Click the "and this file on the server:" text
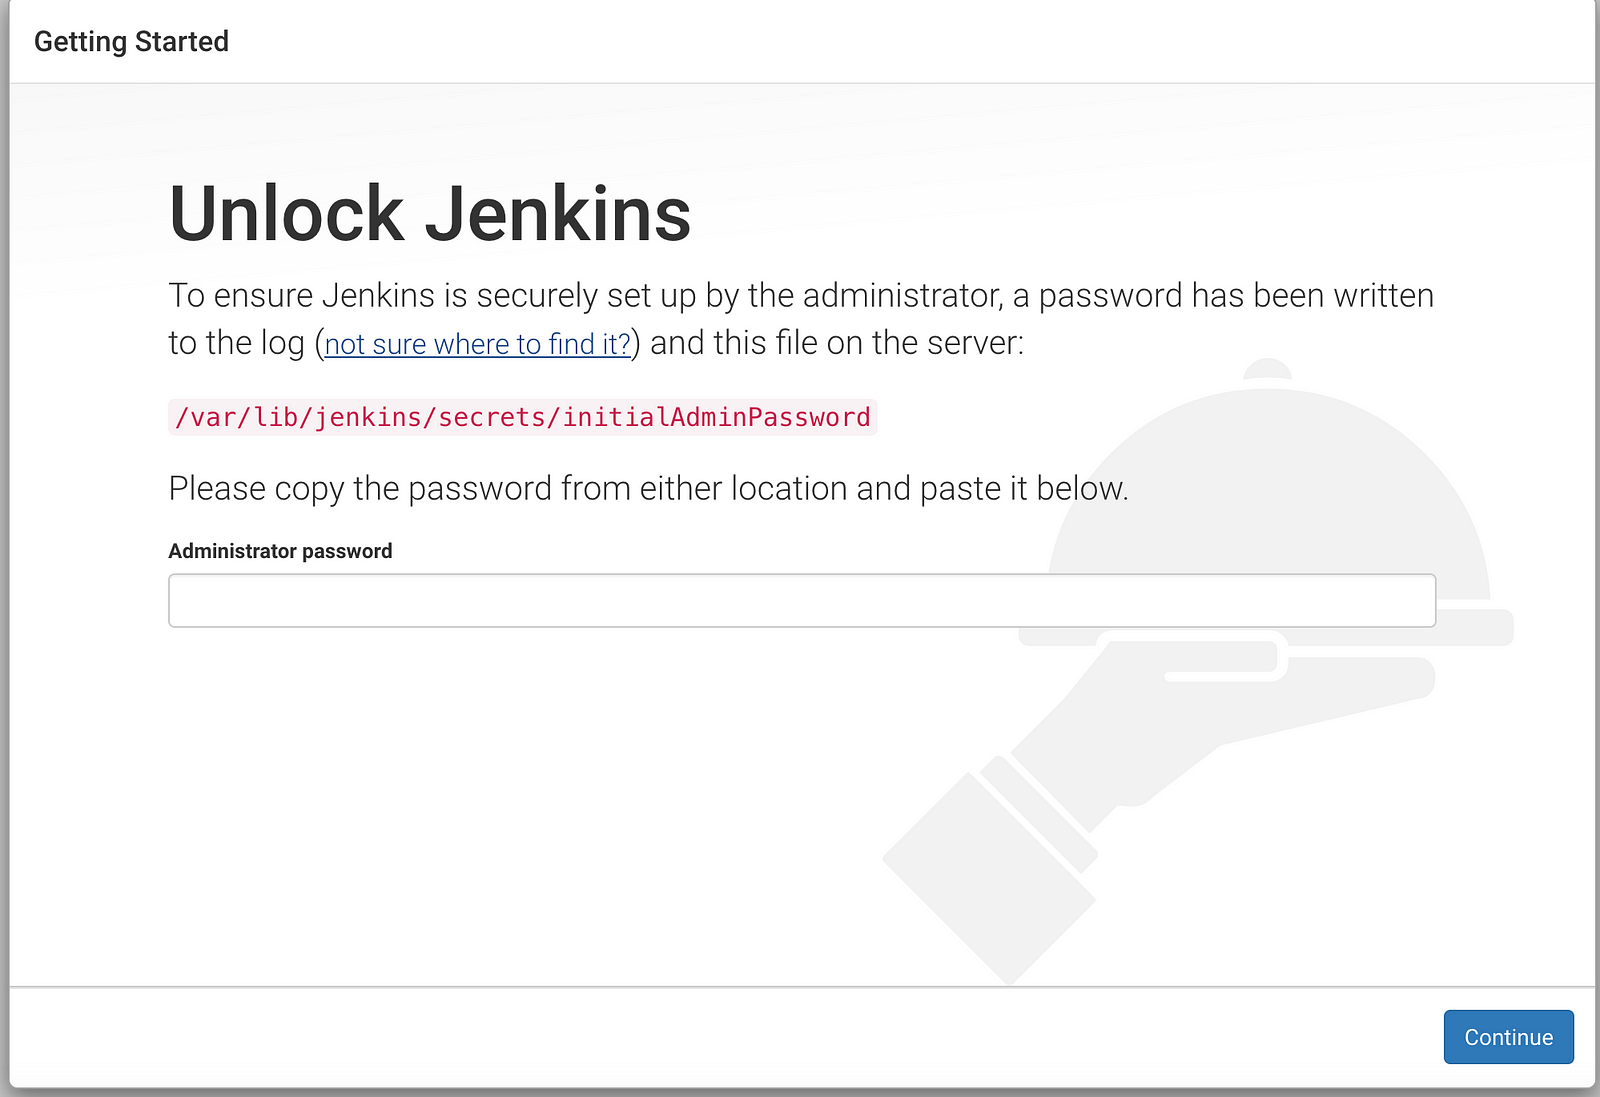Viewport: 1600px width, 1097px height. [x=837, y=343]
